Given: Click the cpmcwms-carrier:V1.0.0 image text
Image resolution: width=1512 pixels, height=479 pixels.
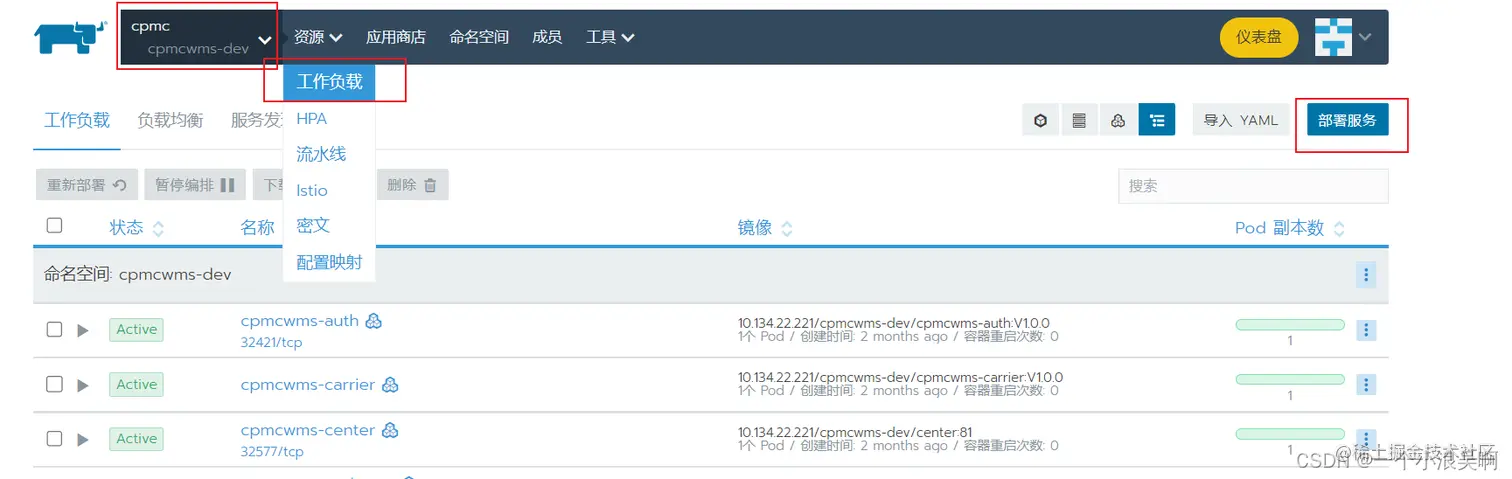Looking at the screenshot, I should (x=900, y=377).
